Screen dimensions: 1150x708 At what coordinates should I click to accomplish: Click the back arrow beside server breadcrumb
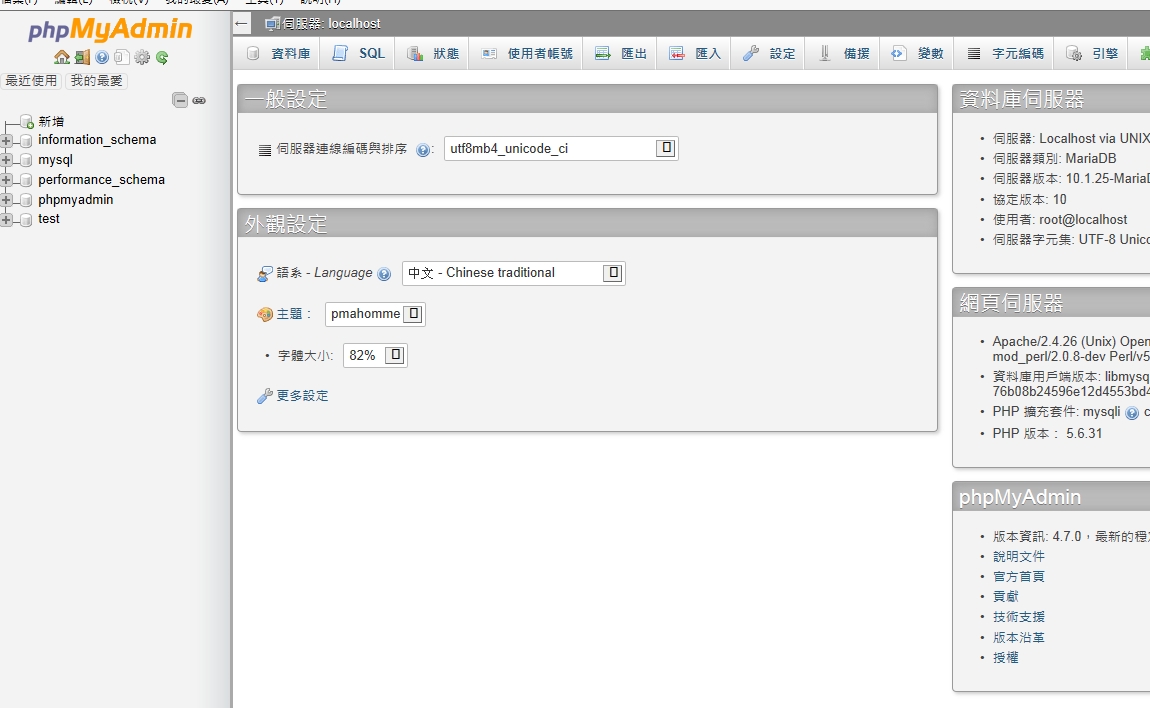pyautogui.click(x=241, y=23)
